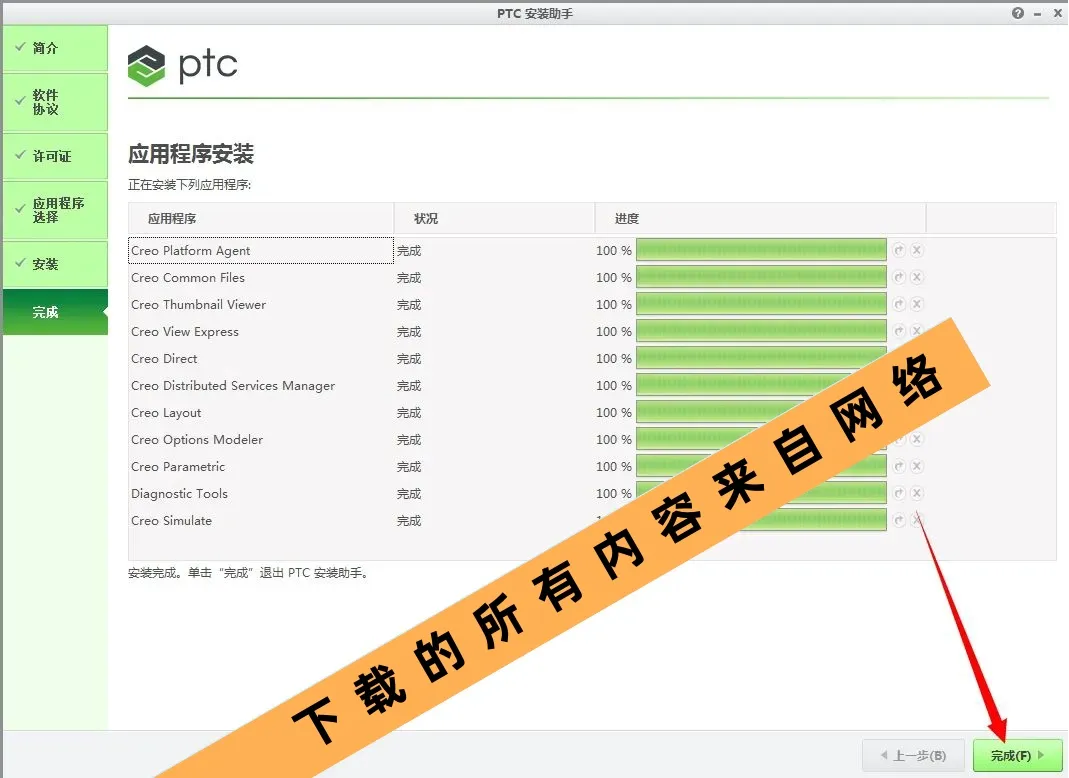The image size is (1069, 778).
Task: Minimize the PTC 安装助手 window
Action: point(1038,14)
